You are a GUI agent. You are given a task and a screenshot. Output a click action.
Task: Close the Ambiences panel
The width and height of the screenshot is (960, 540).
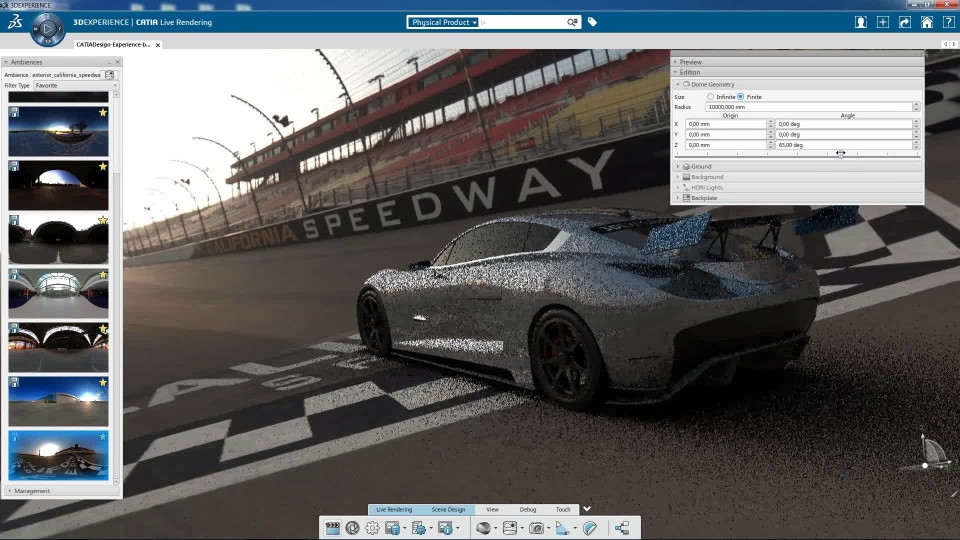click(x=118, y=62)
